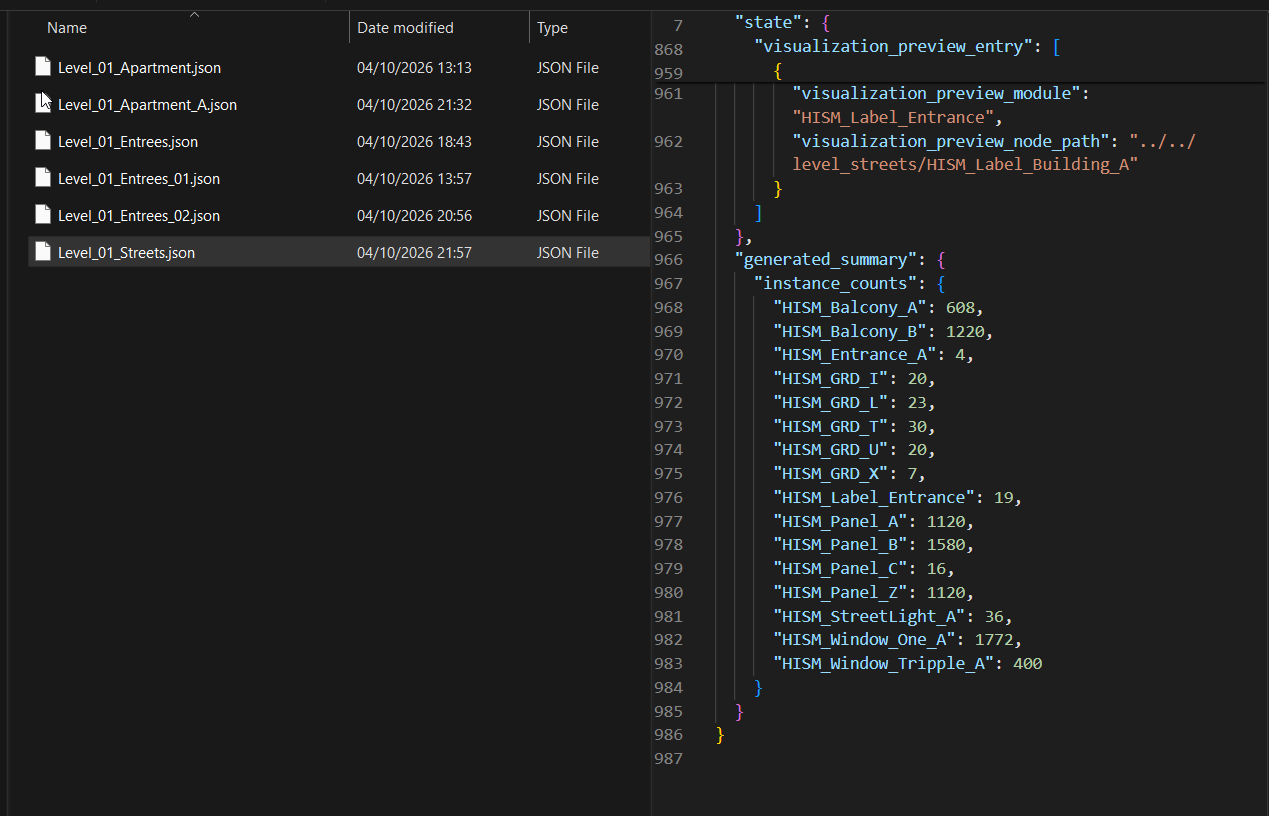
Task: Click the value 1580 on line 978
Action: [947, 544]
